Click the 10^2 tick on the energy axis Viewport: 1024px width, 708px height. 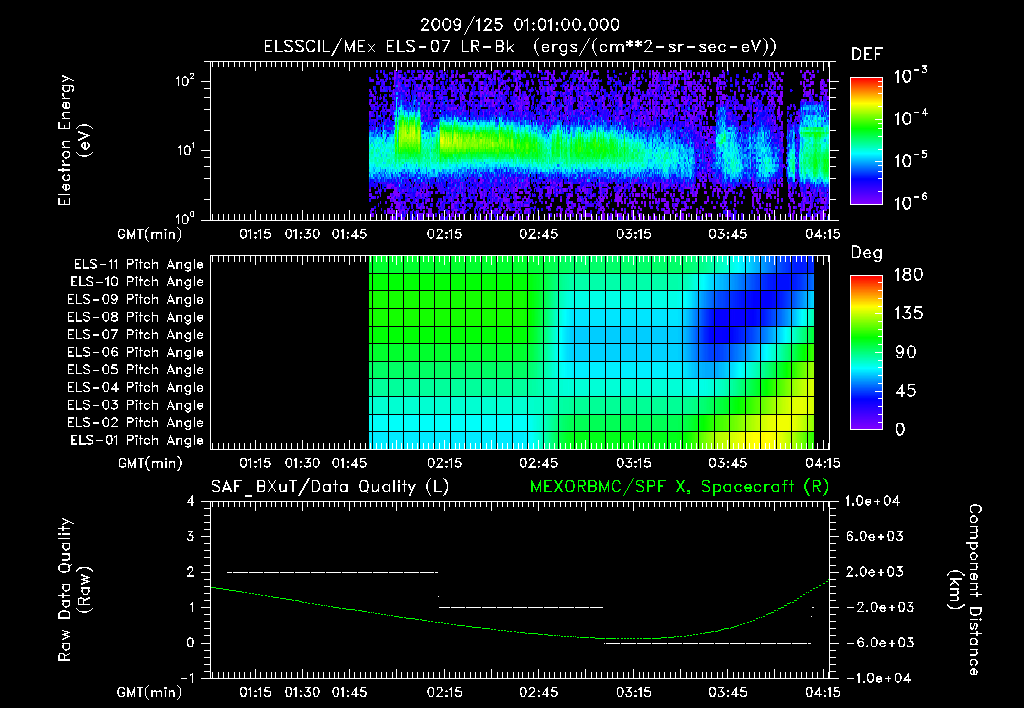click(x=185, y=82)
